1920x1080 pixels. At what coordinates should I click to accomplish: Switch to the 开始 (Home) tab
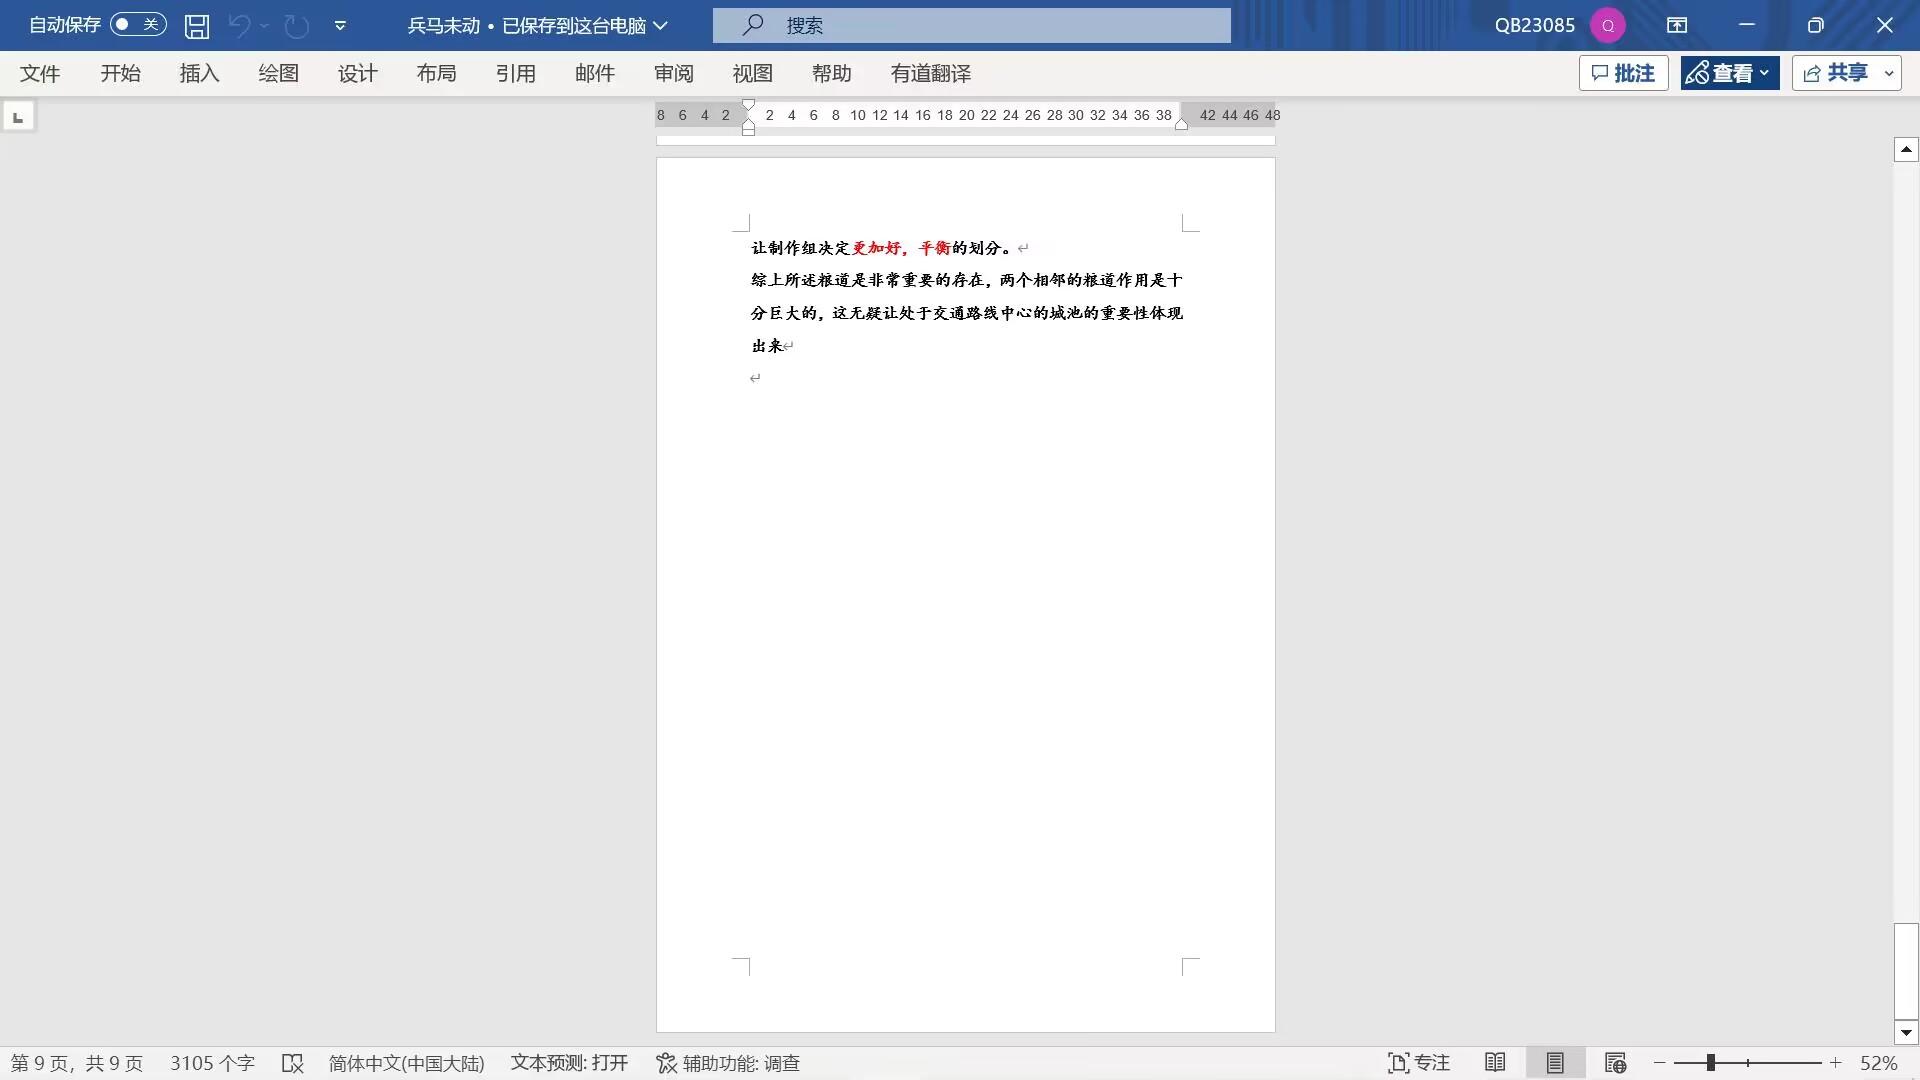[120, 73]
